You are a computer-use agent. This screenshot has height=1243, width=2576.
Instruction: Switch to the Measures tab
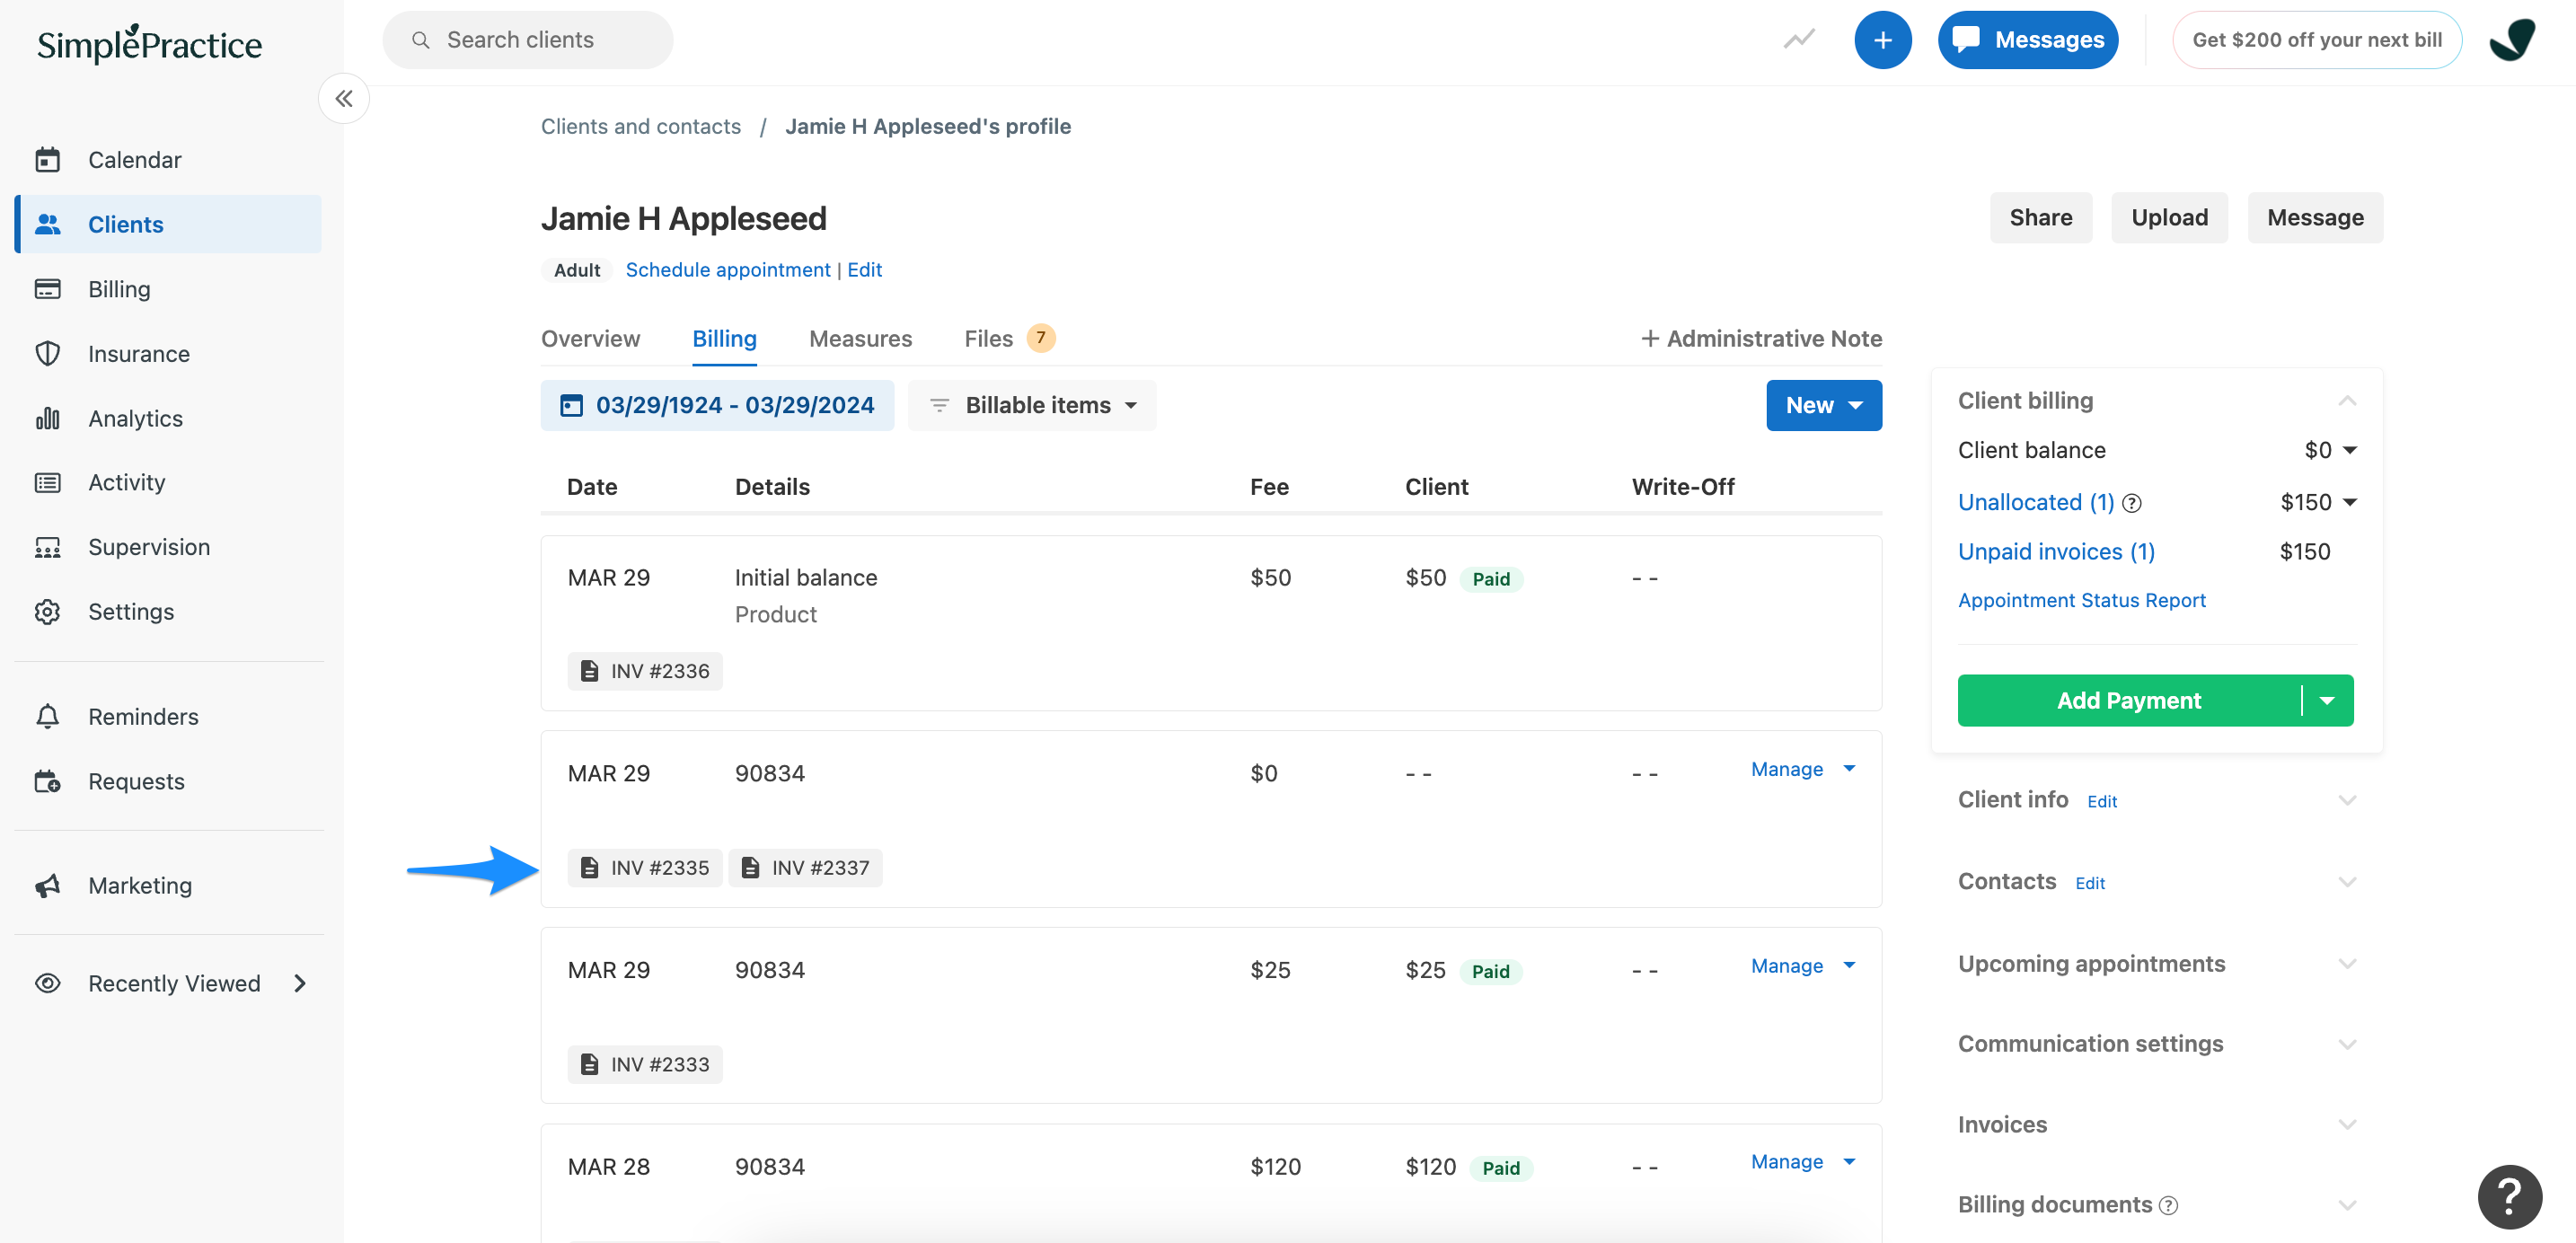(860, 338)
